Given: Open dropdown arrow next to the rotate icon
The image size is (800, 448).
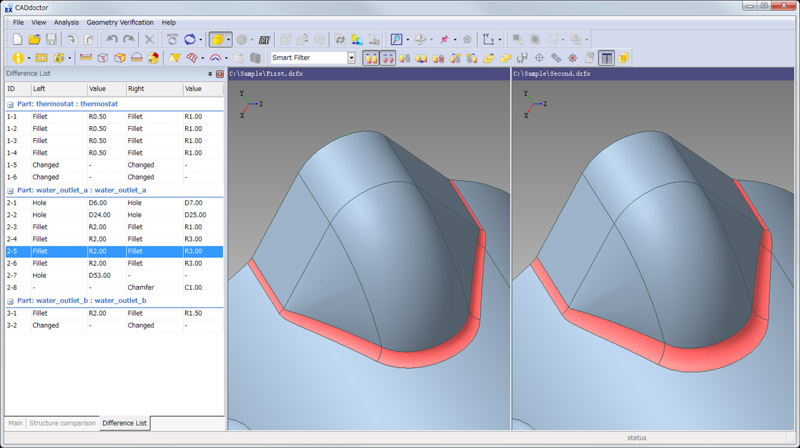Looking at the screenshot, I should (201, 39).
